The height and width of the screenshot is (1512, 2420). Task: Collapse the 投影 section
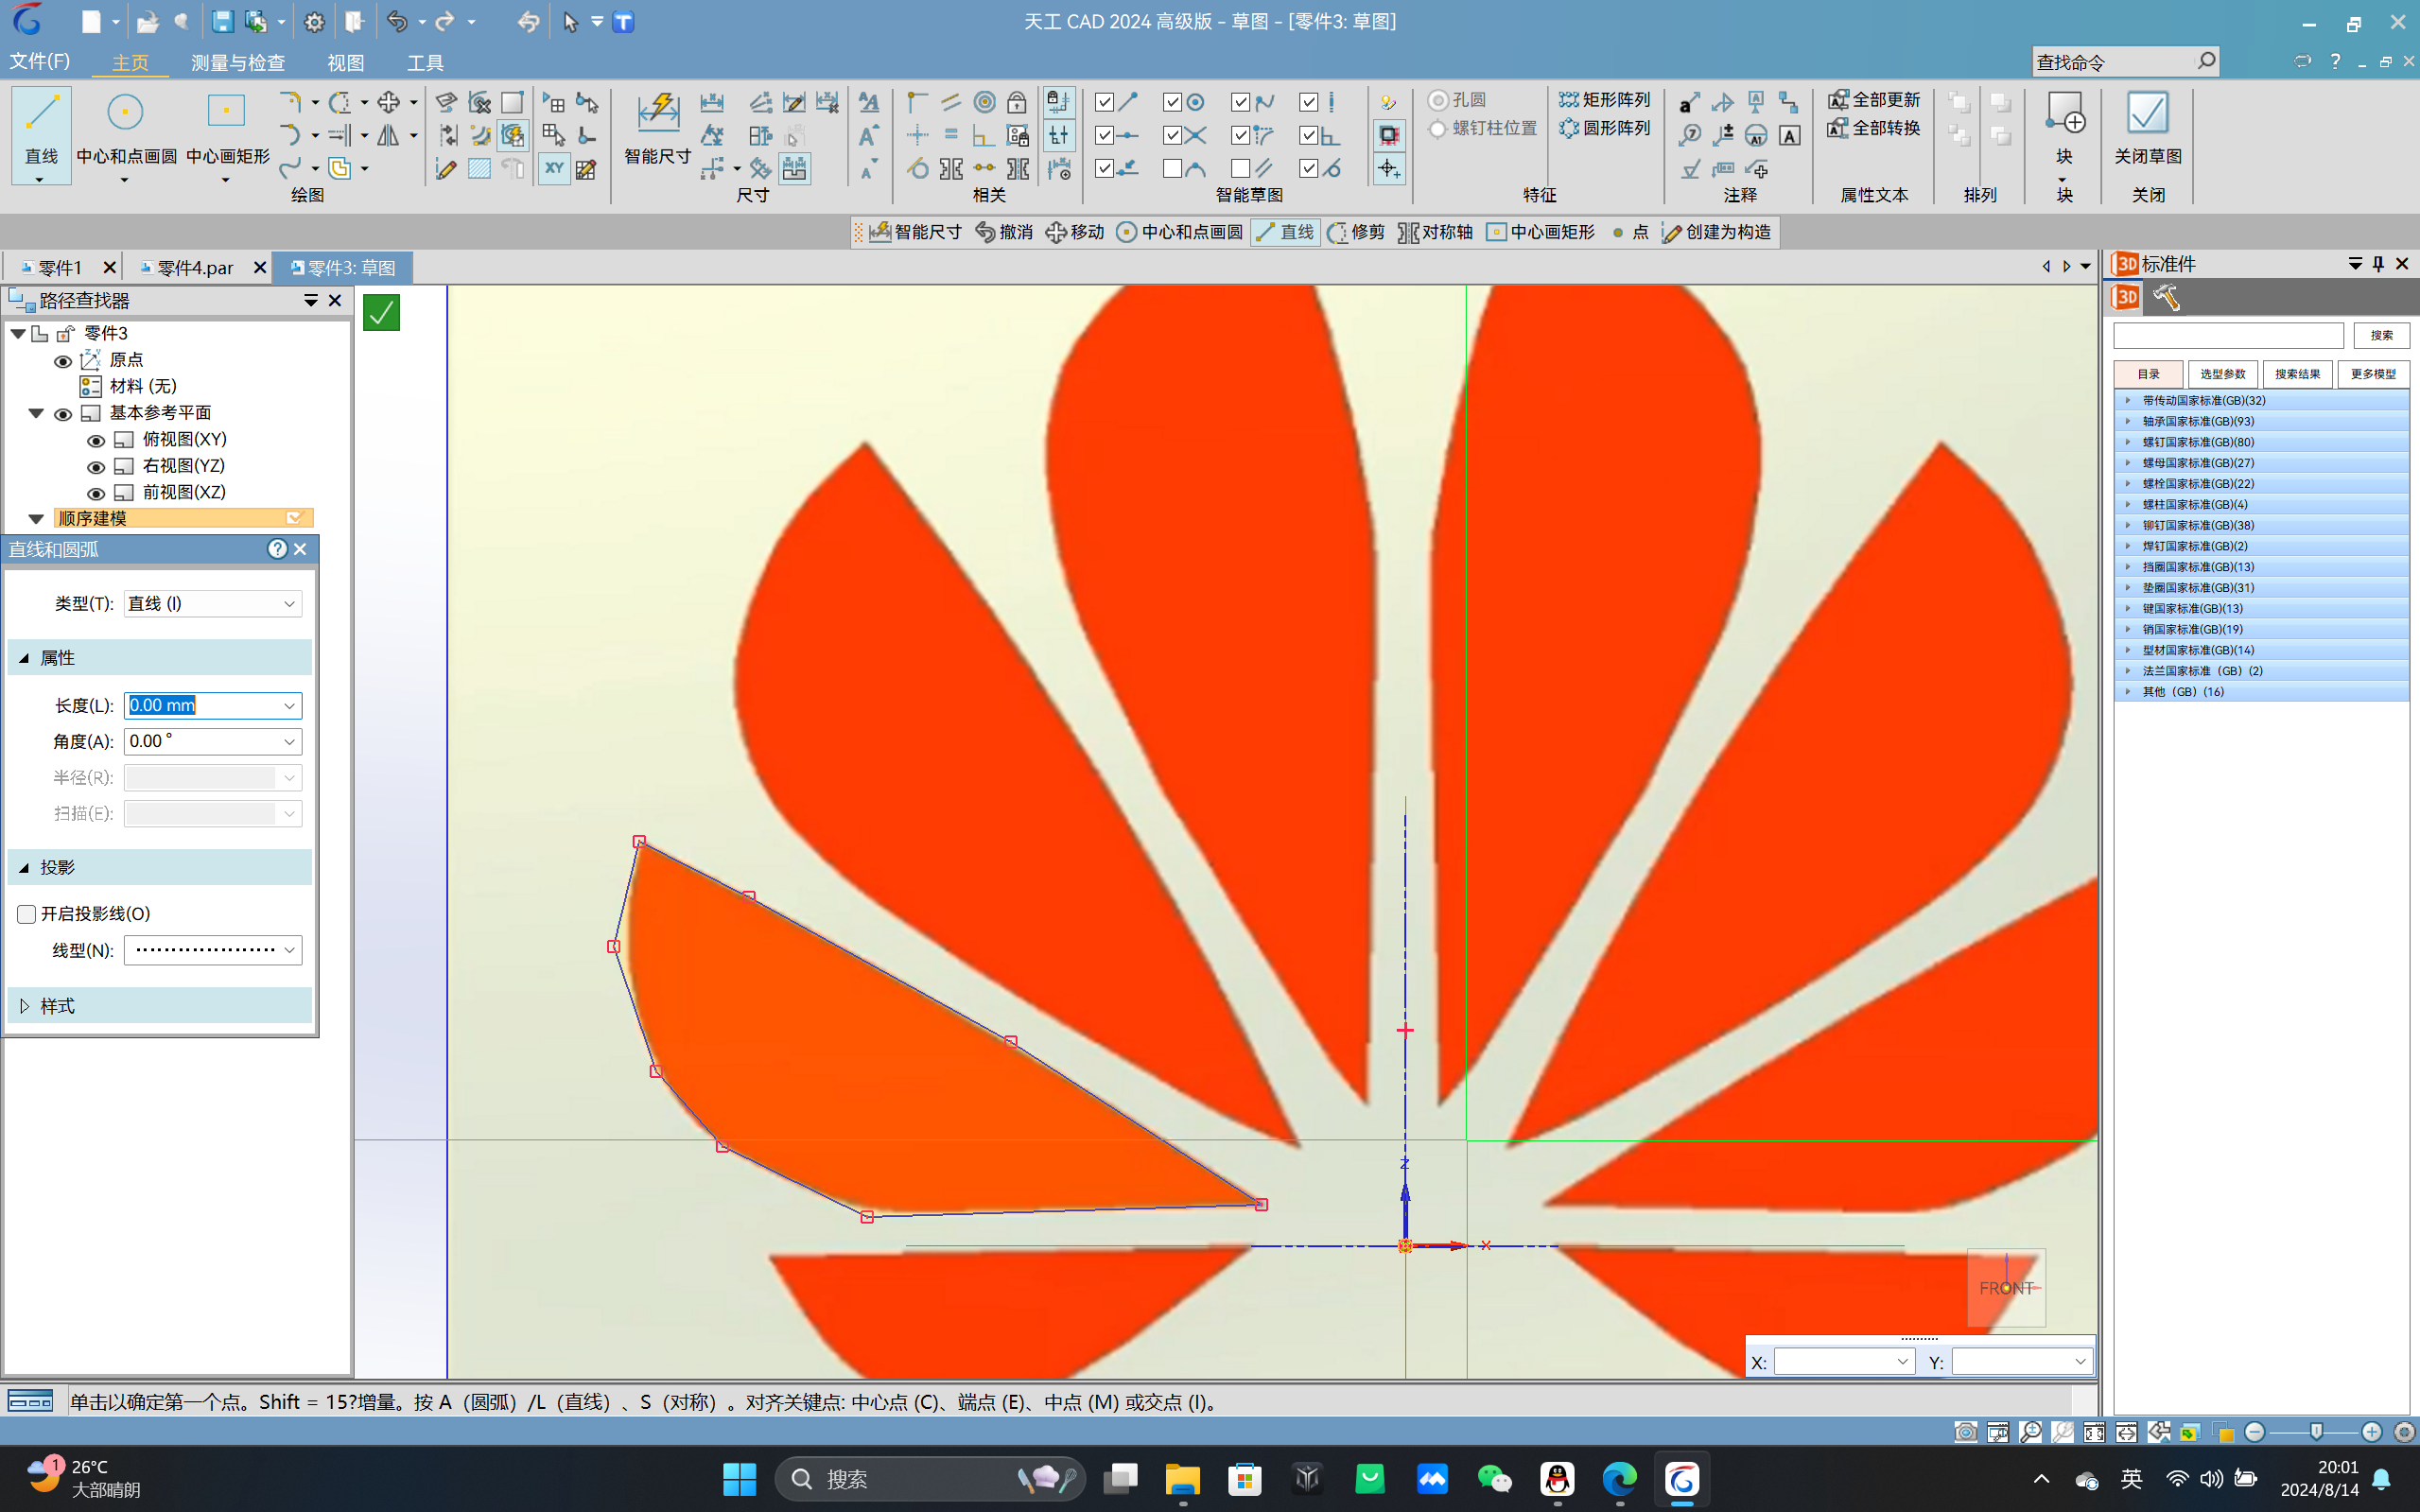pyautogui.click(x=24, y=867)
